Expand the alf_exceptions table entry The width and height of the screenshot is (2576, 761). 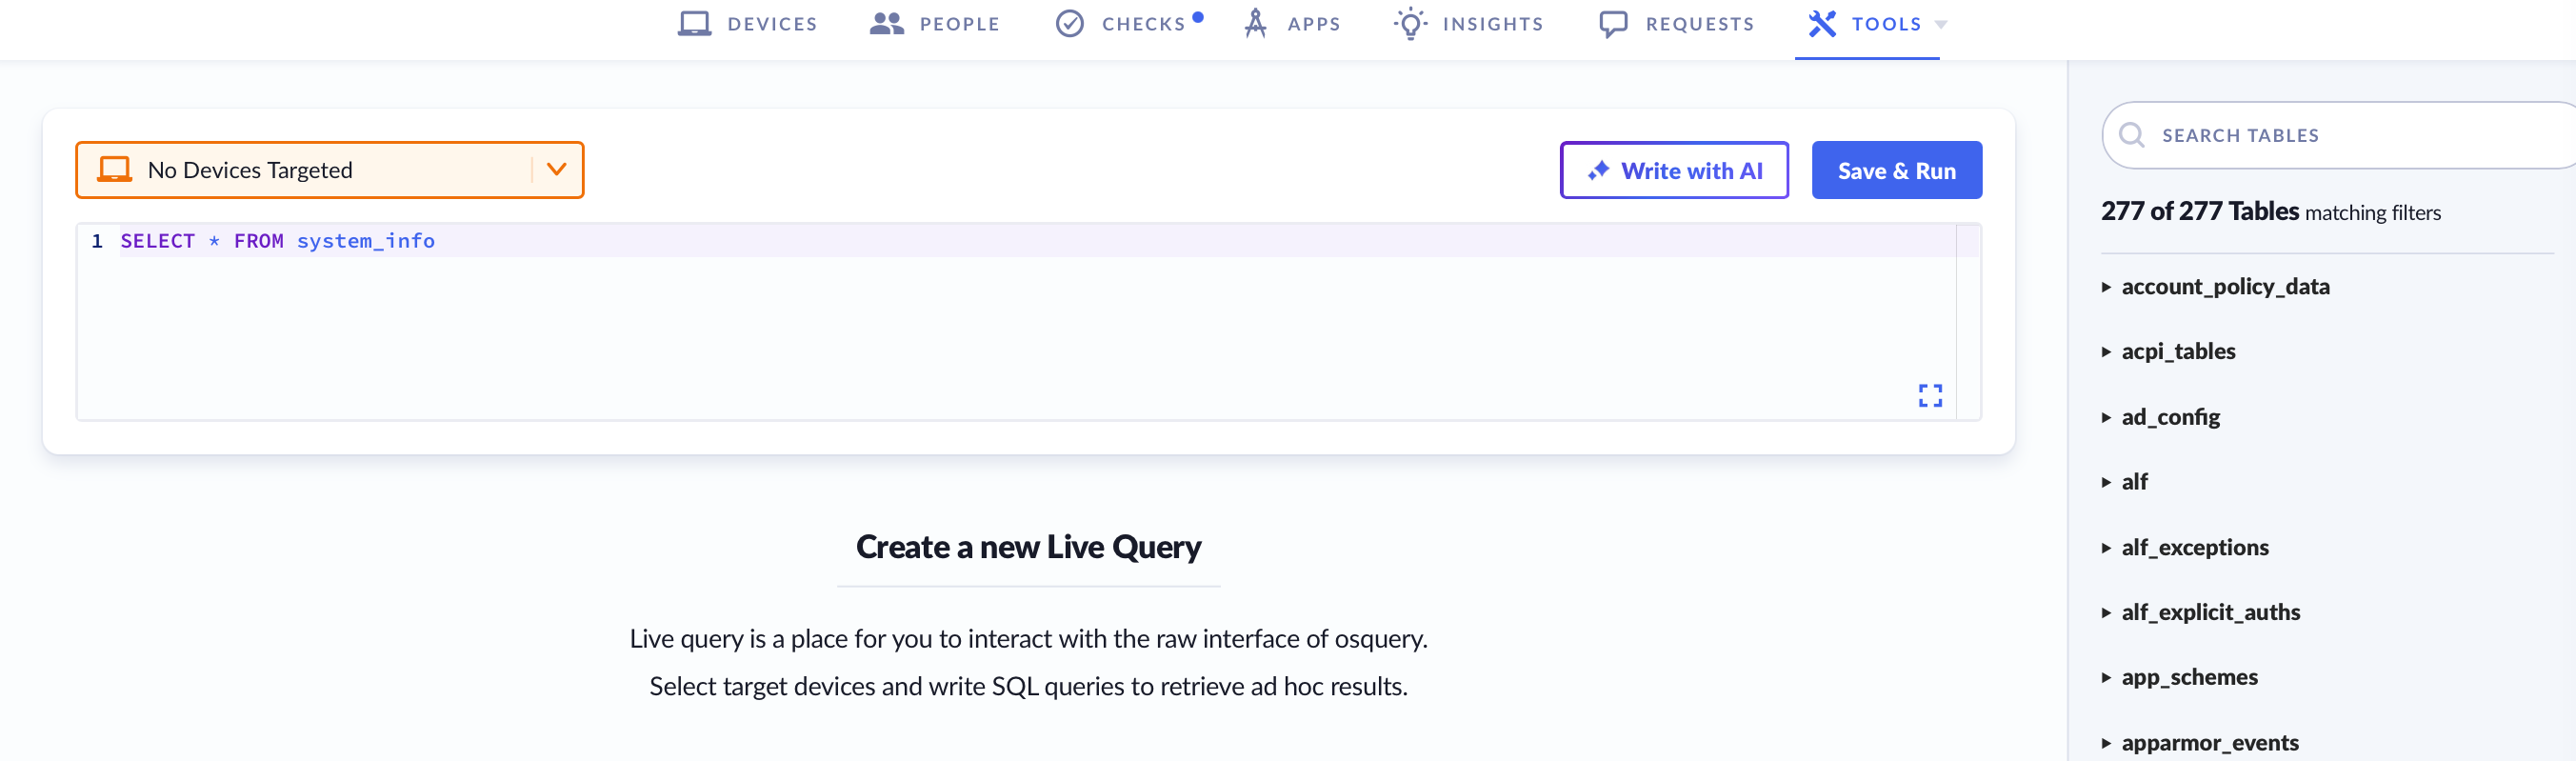[2185, 548]
